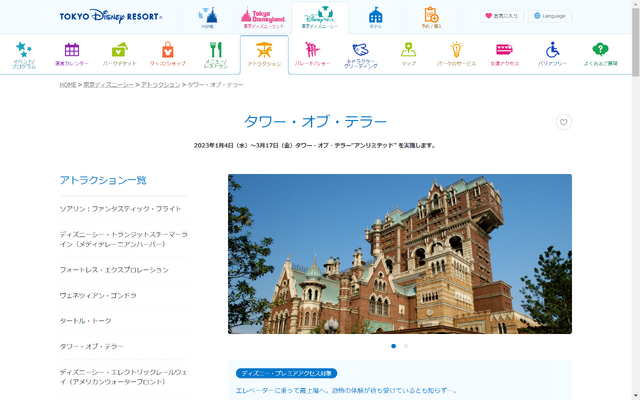Image resolution: width=640 pixels, height=400 pixels.
Task: Open パークのサービス lightbulb icon
Action: [456, 55]
